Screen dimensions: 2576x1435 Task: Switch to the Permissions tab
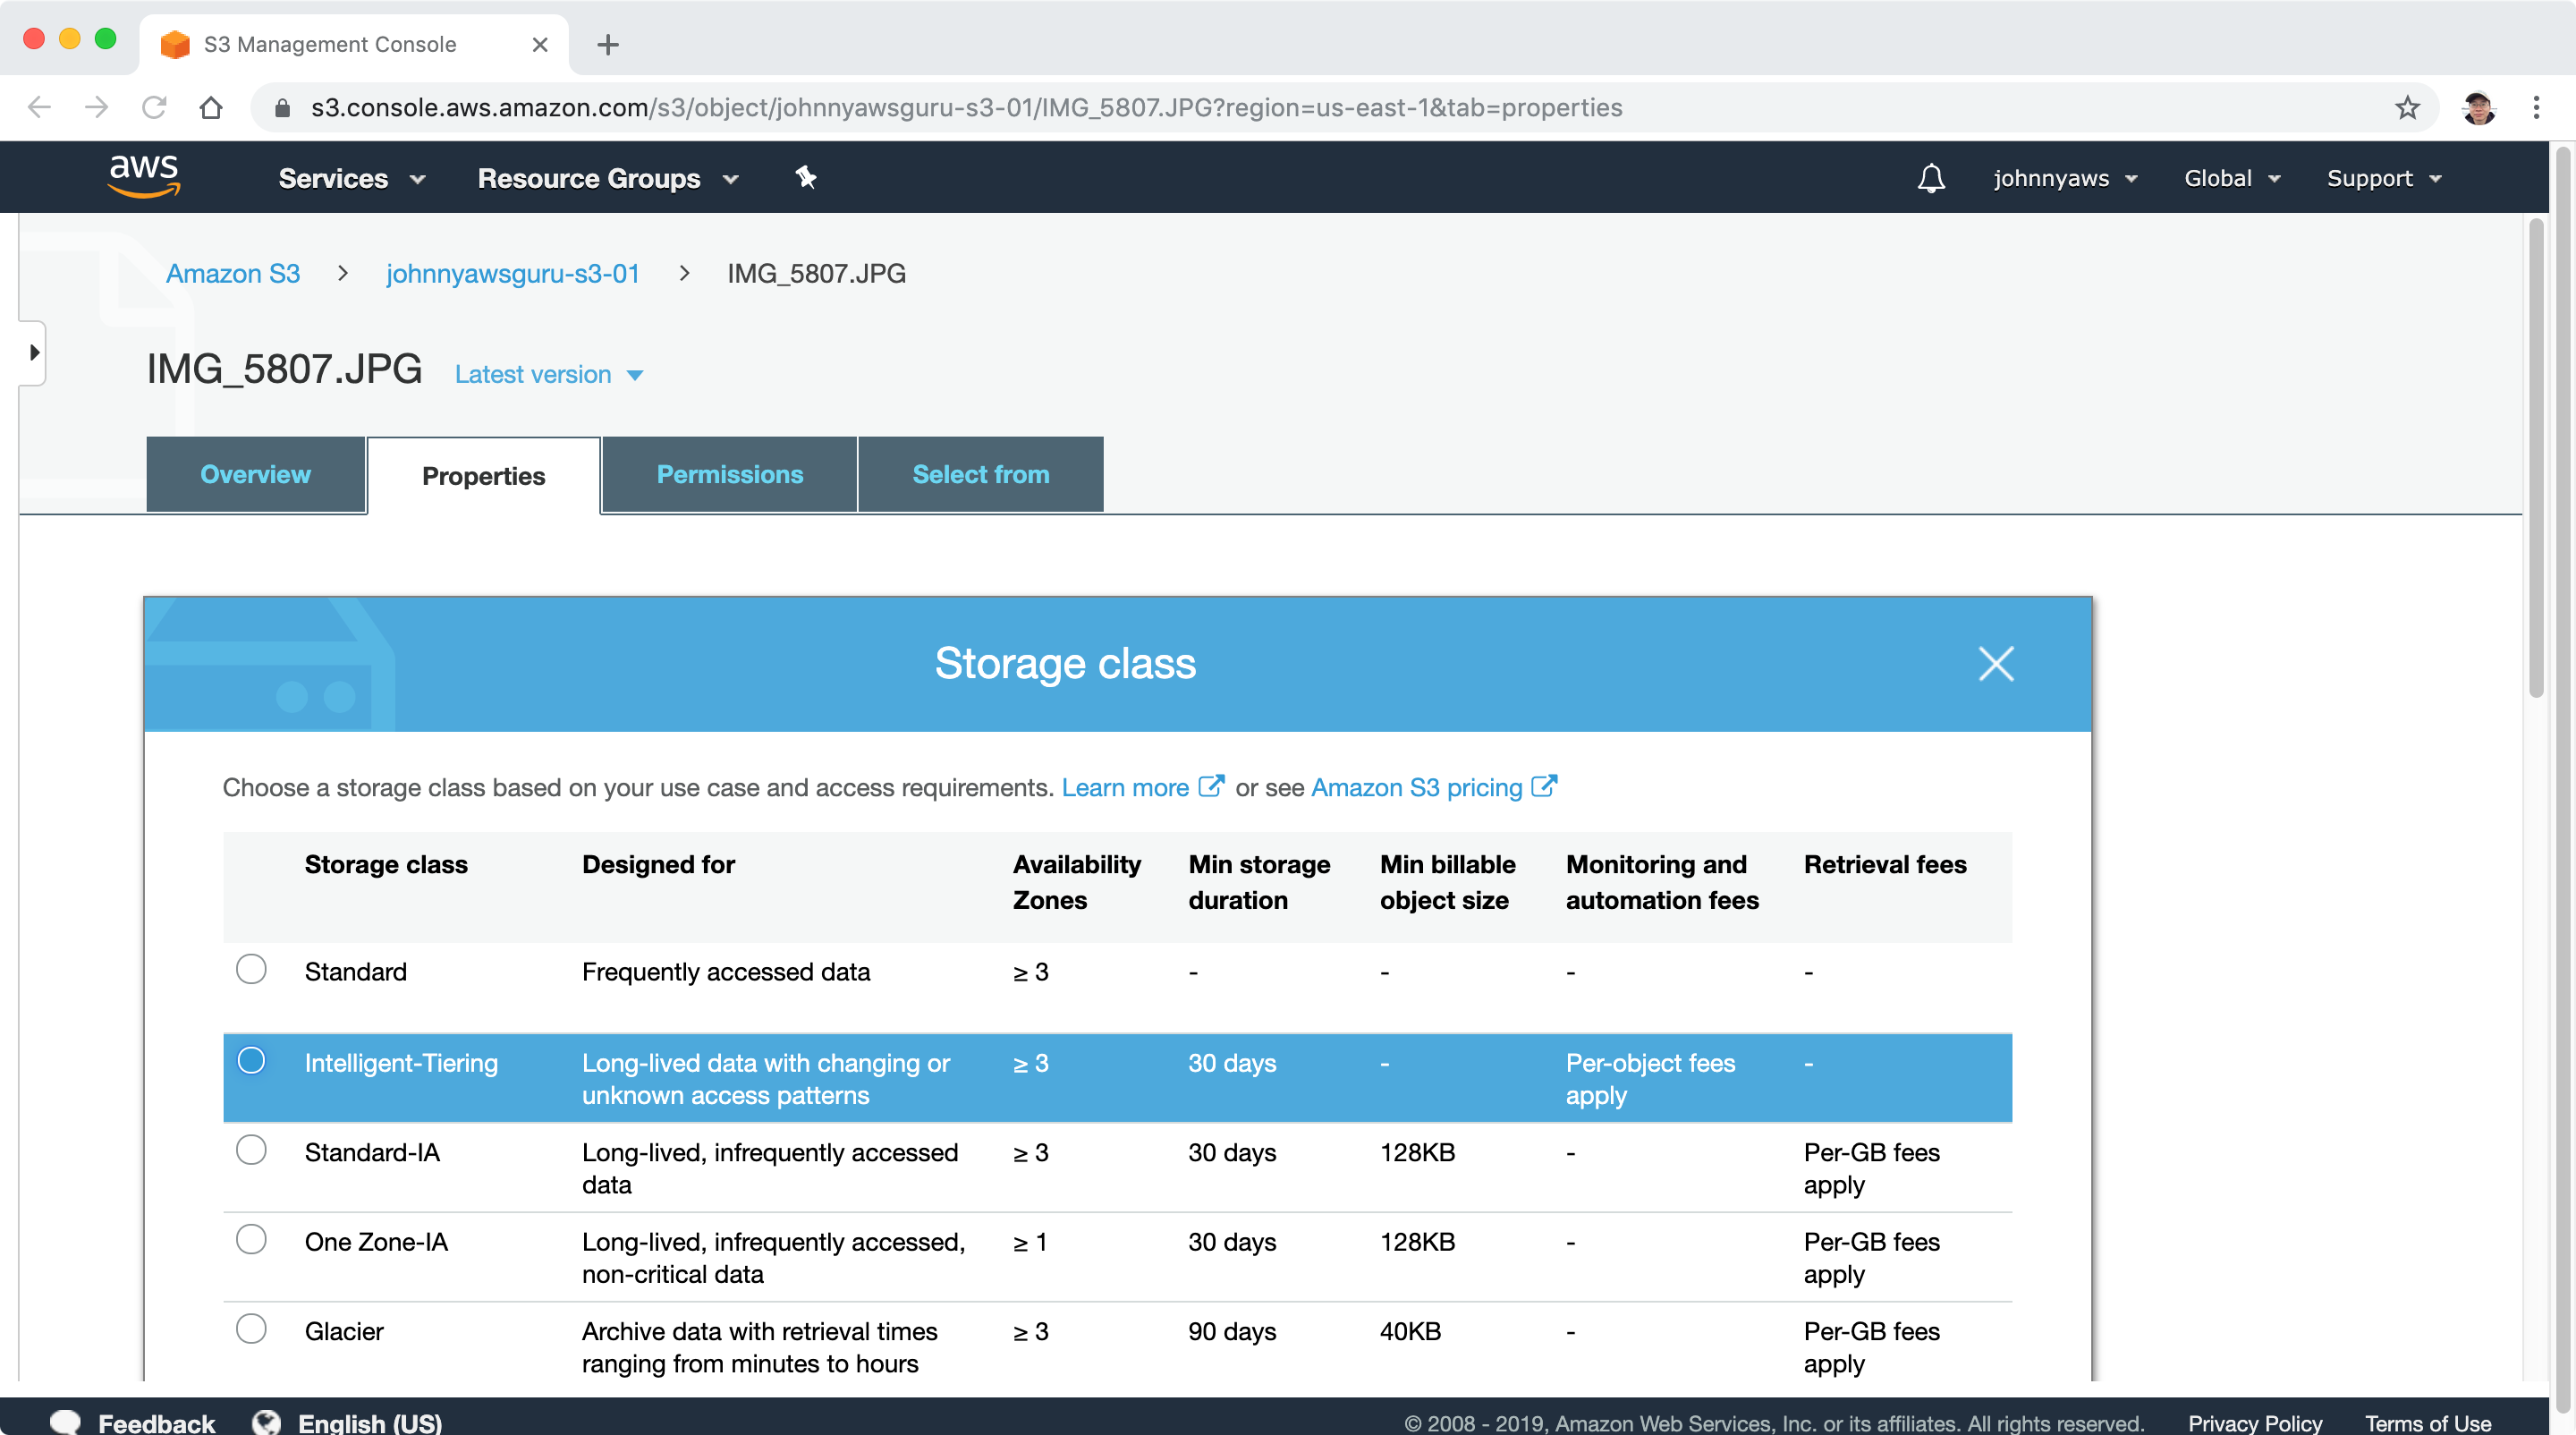click(x=730, y=474)
